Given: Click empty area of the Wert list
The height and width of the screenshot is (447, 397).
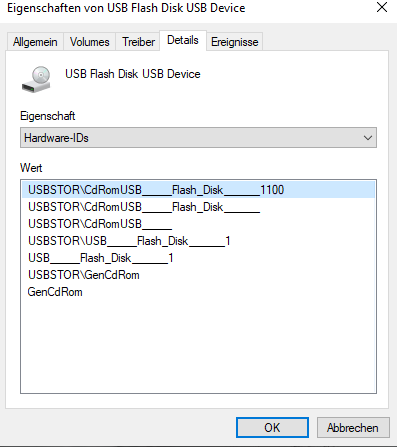Looking at the screenshot, I should coord(198,347).
